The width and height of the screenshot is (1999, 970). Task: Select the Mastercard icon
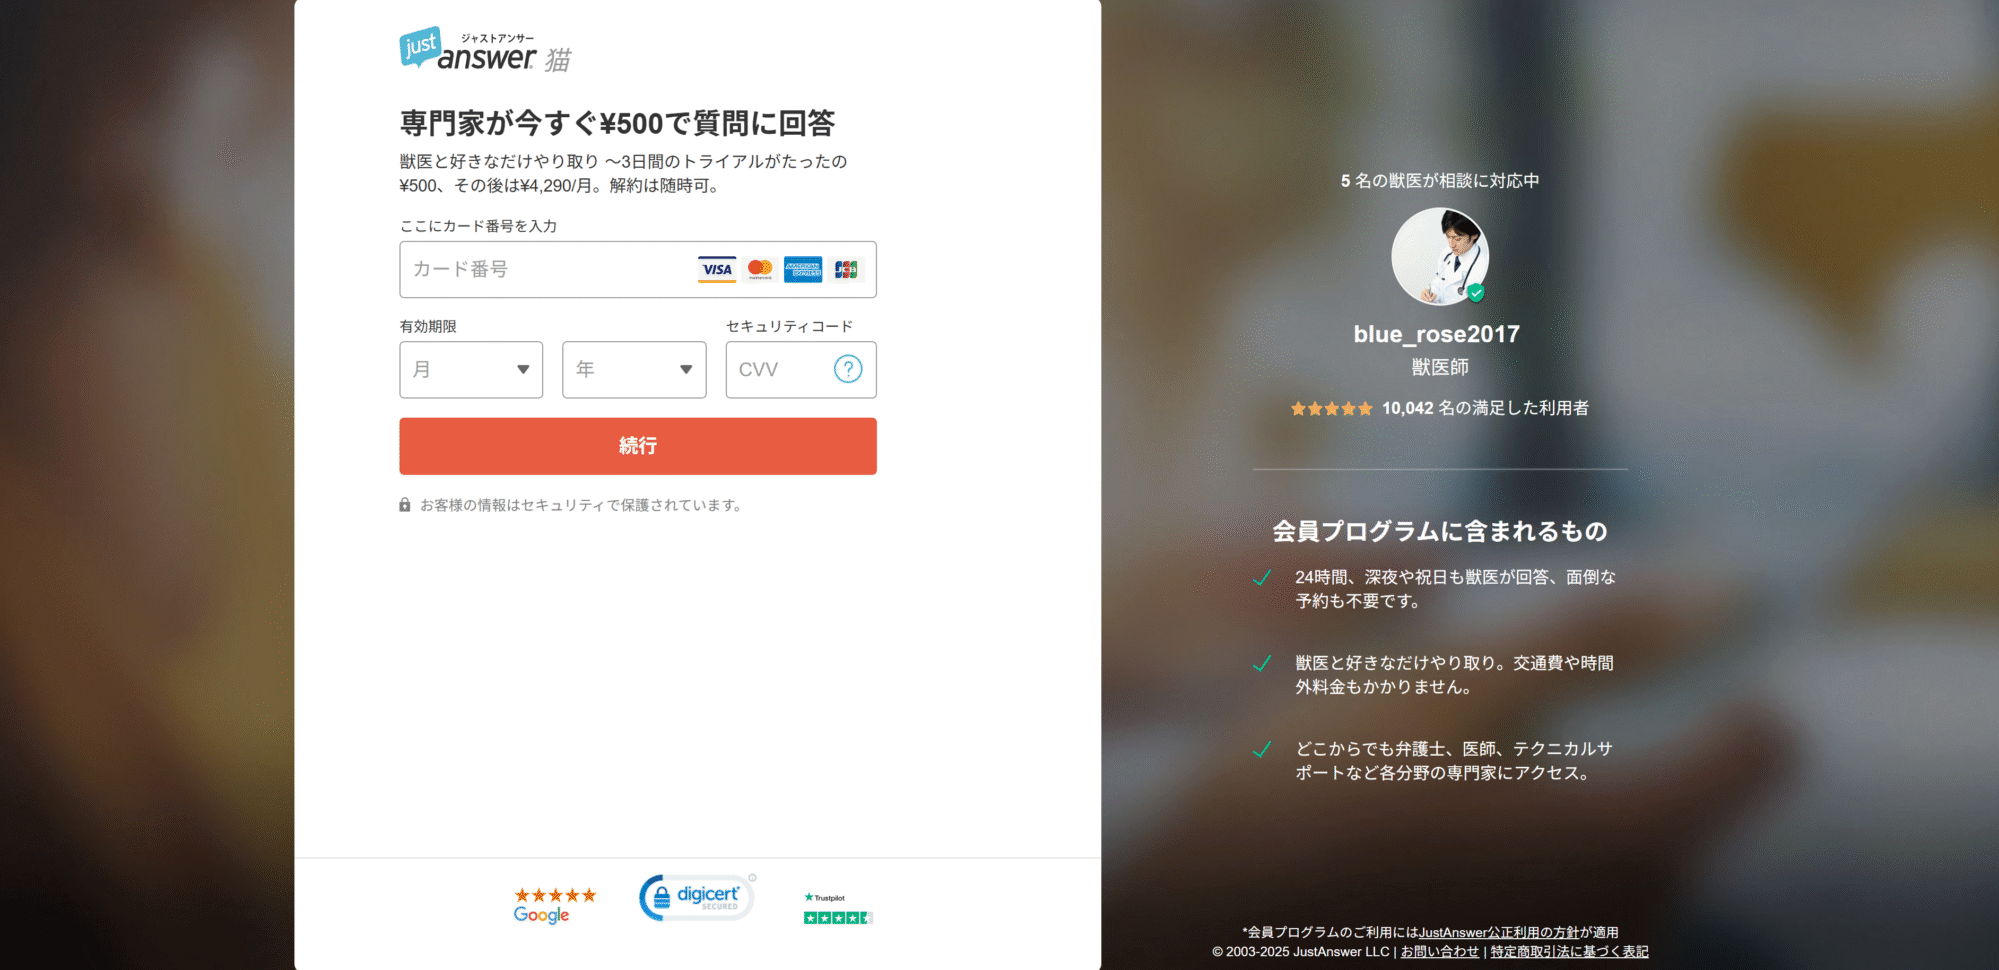coord(760,269)
